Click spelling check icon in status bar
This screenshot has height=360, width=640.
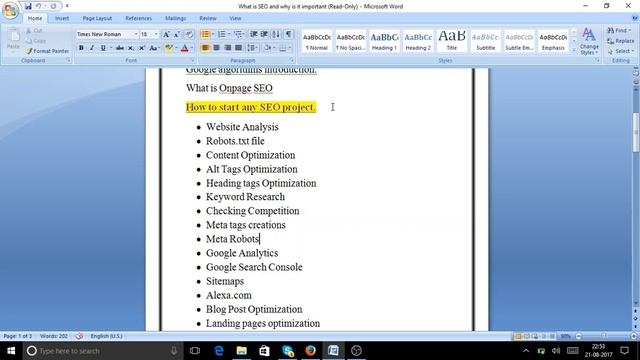(x=79, y=336)
